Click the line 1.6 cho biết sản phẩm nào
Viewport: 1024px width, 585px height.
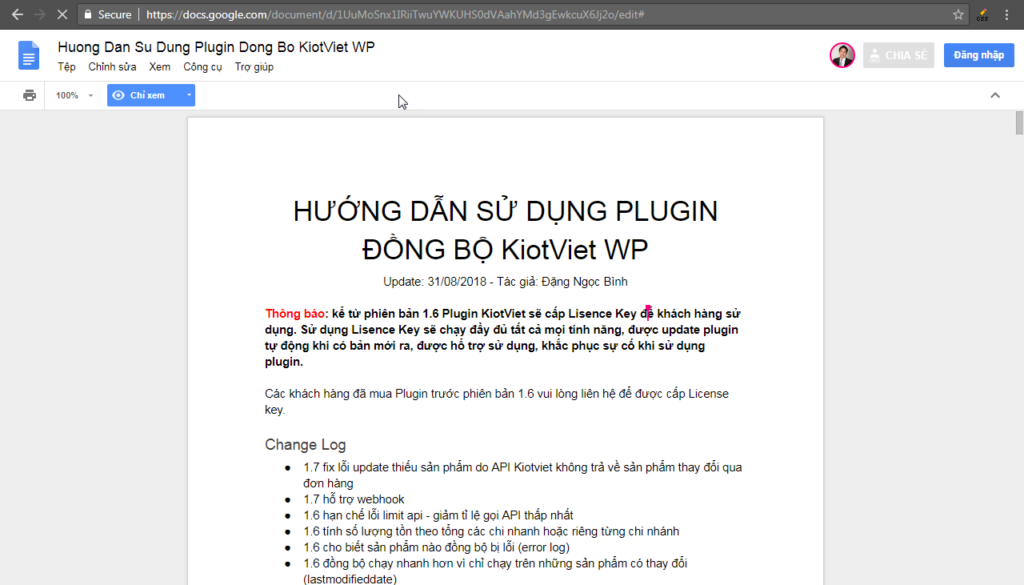point(436,547)
